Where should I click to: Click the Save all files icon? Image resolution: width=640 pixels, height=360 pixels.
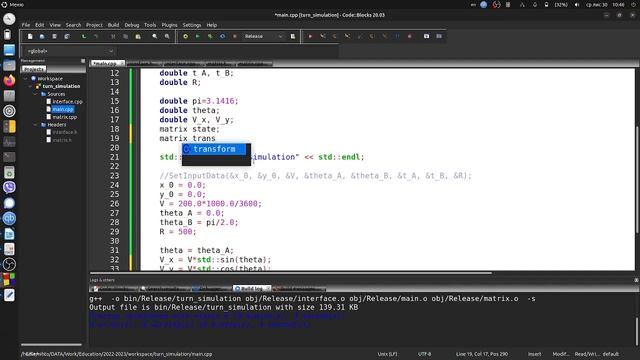(67, 36)
